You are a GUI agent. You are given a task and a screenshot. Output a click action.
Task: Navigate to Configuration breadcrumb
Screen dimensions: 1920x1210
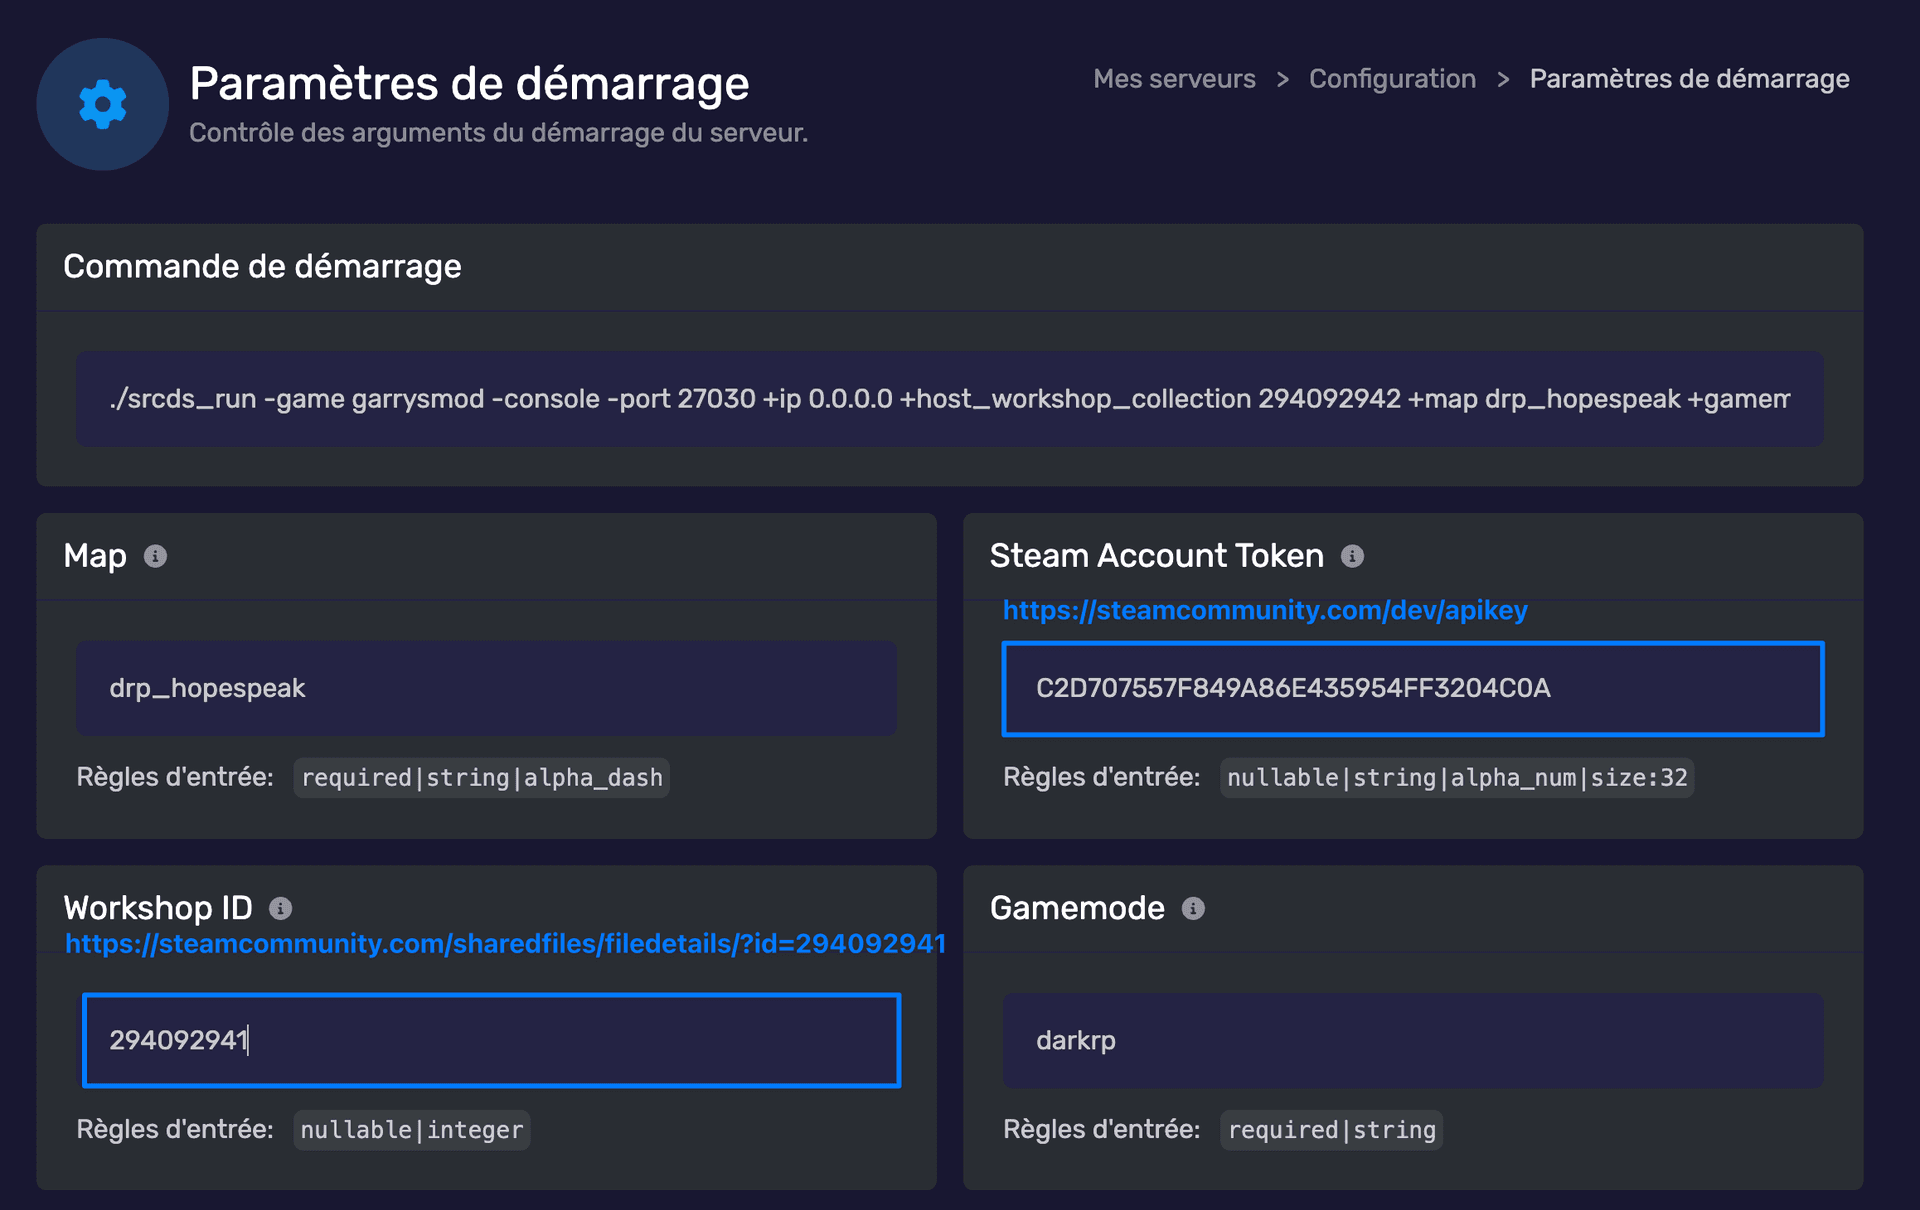click(1392, 79)
